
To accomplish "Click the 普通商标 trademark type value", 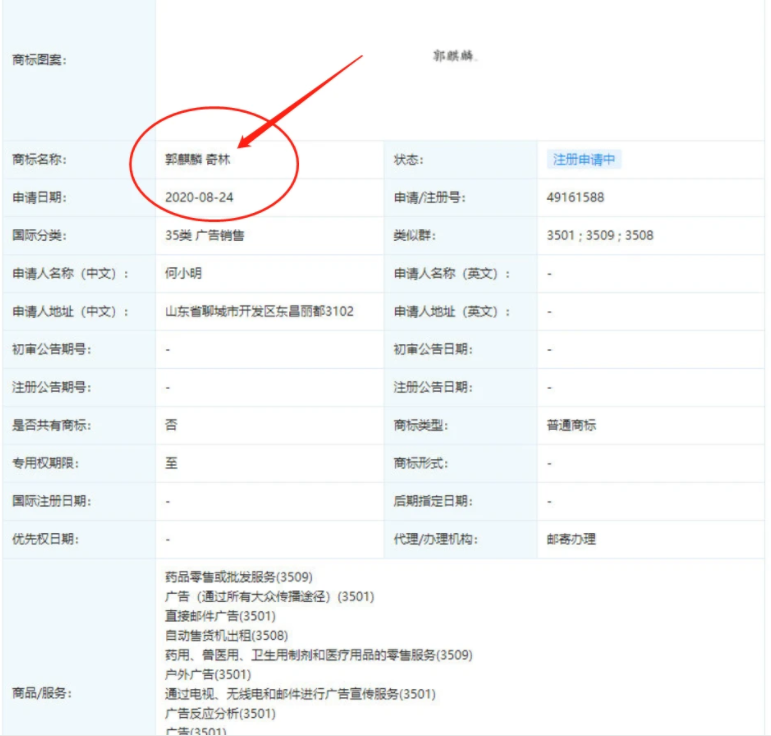I will pos(571,425).
